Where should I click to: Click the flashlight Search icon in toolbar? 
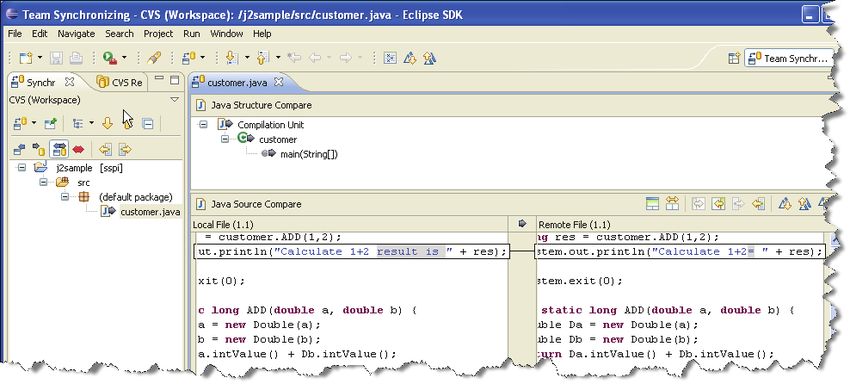point(154,57)
